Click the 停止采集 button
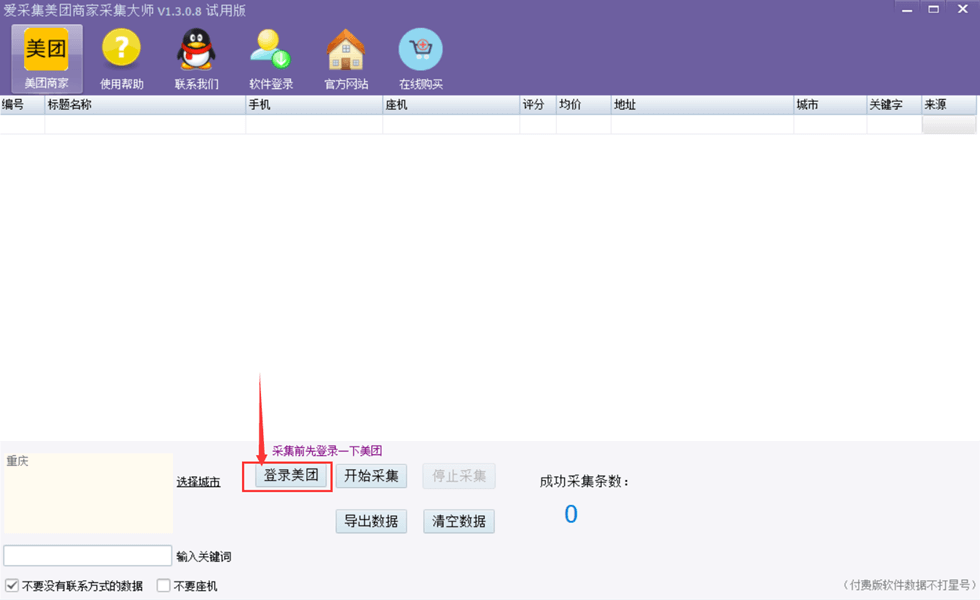Viewport: 980px width, 600px height. click(x=459, y=476)
